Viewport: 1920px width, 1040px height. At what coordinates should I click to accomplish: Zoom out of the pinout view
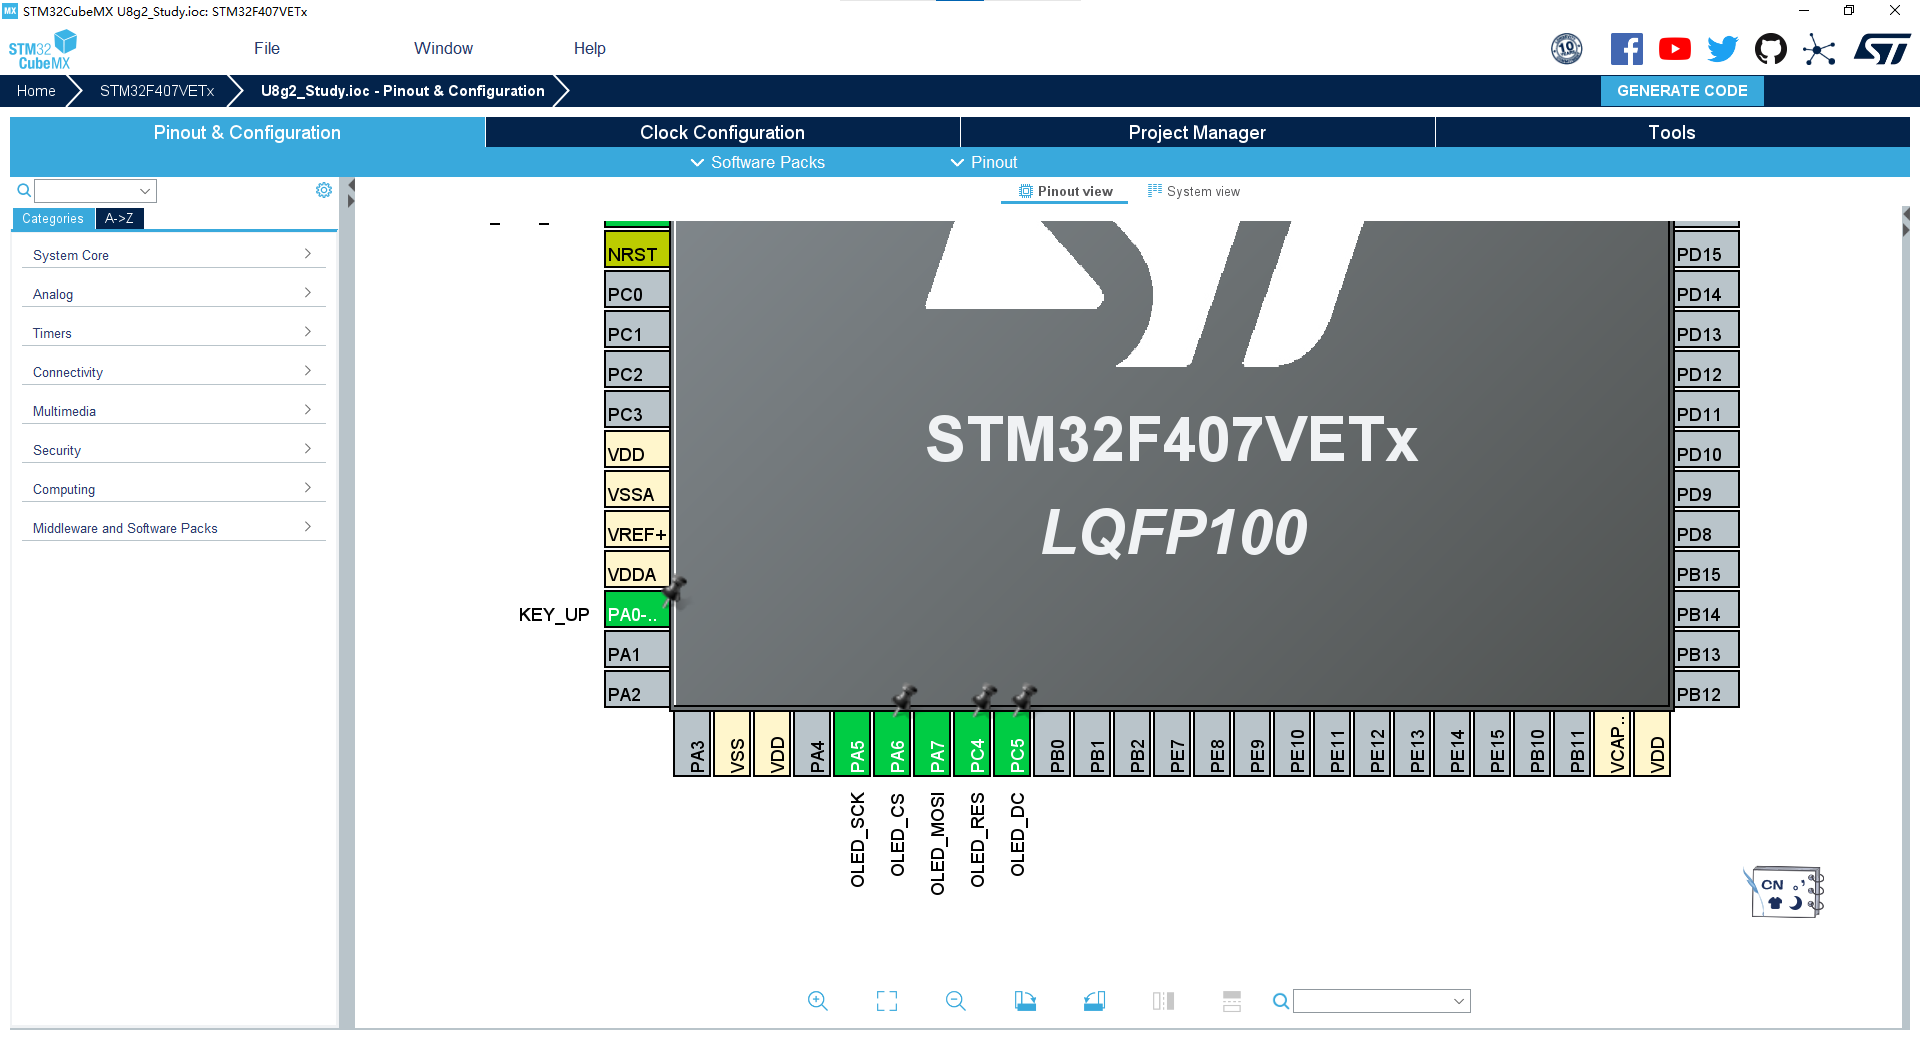pos(955,1001)
